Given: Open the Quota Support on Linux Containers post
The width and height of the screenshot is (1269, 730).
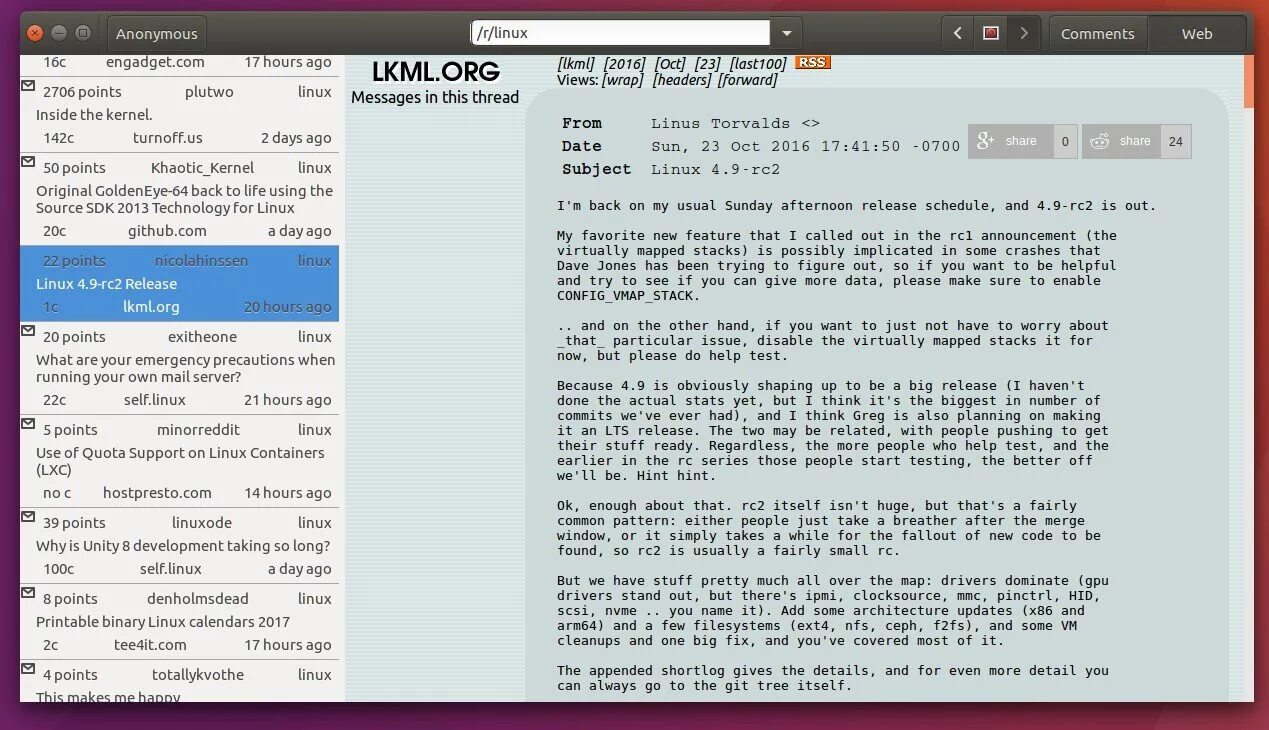Looking at the screenshot, I should pos(180,461).
